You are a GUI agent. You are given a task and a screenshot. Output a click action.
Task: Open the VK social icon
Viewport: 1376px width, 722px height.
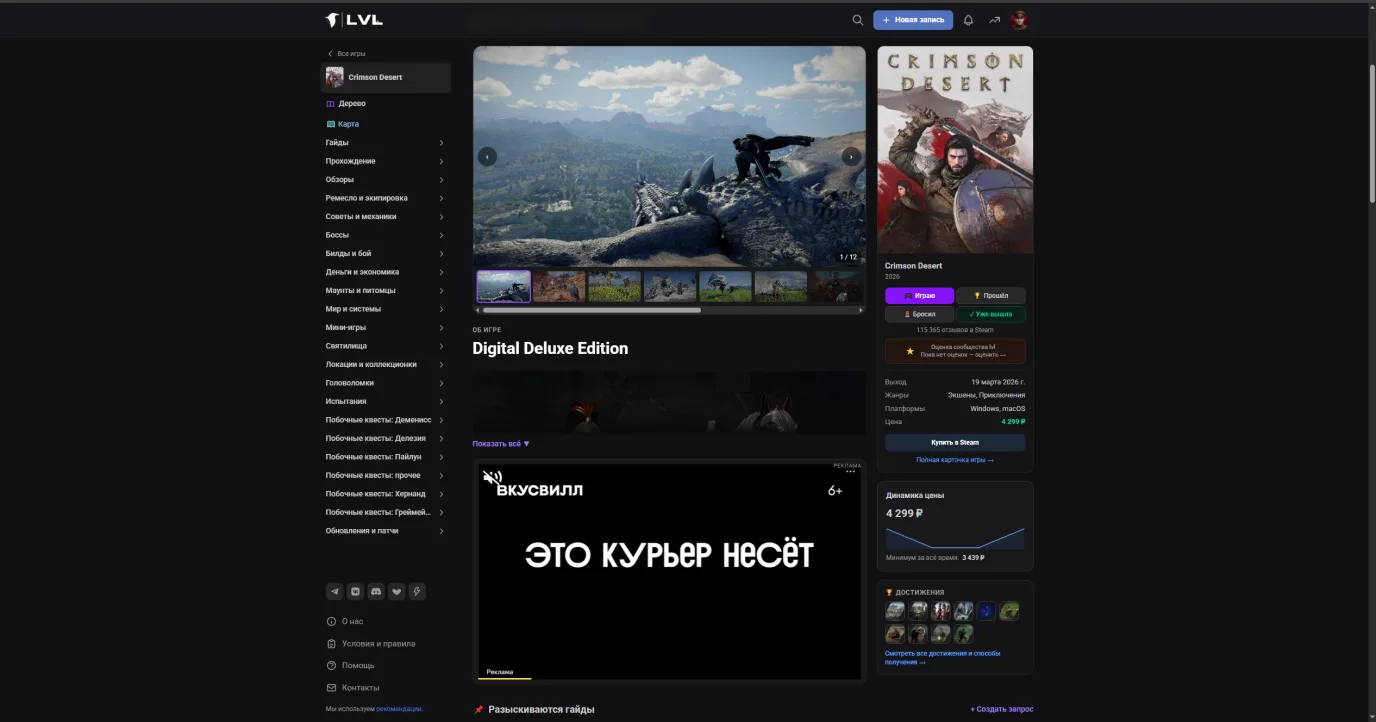355,591
